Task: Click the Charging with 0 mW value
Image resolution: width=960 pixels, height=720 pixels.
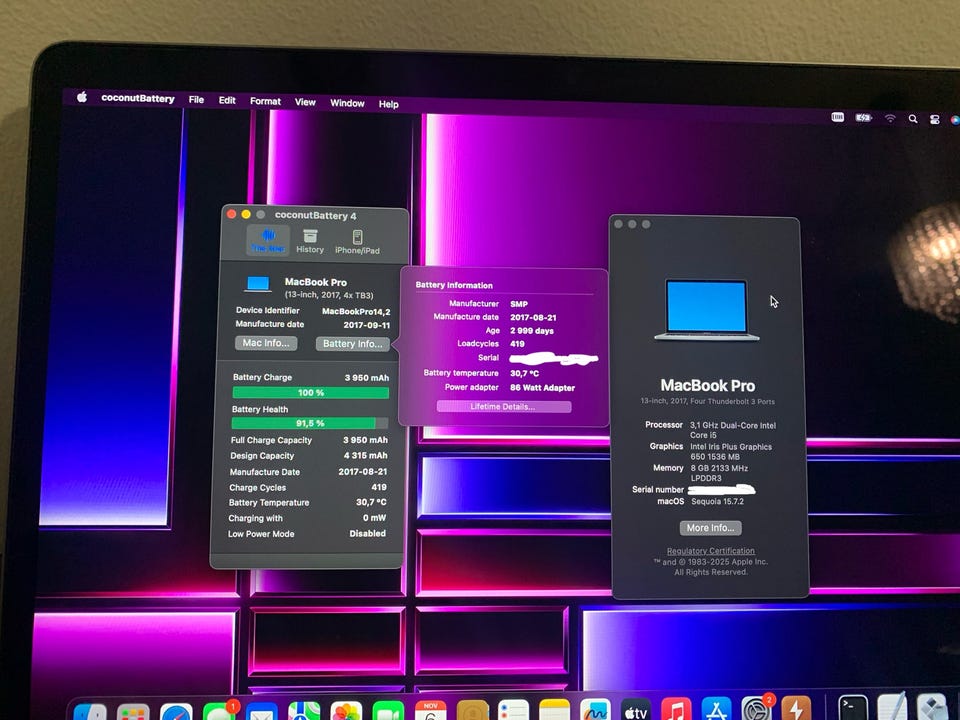Action: (x=373, y=518)
